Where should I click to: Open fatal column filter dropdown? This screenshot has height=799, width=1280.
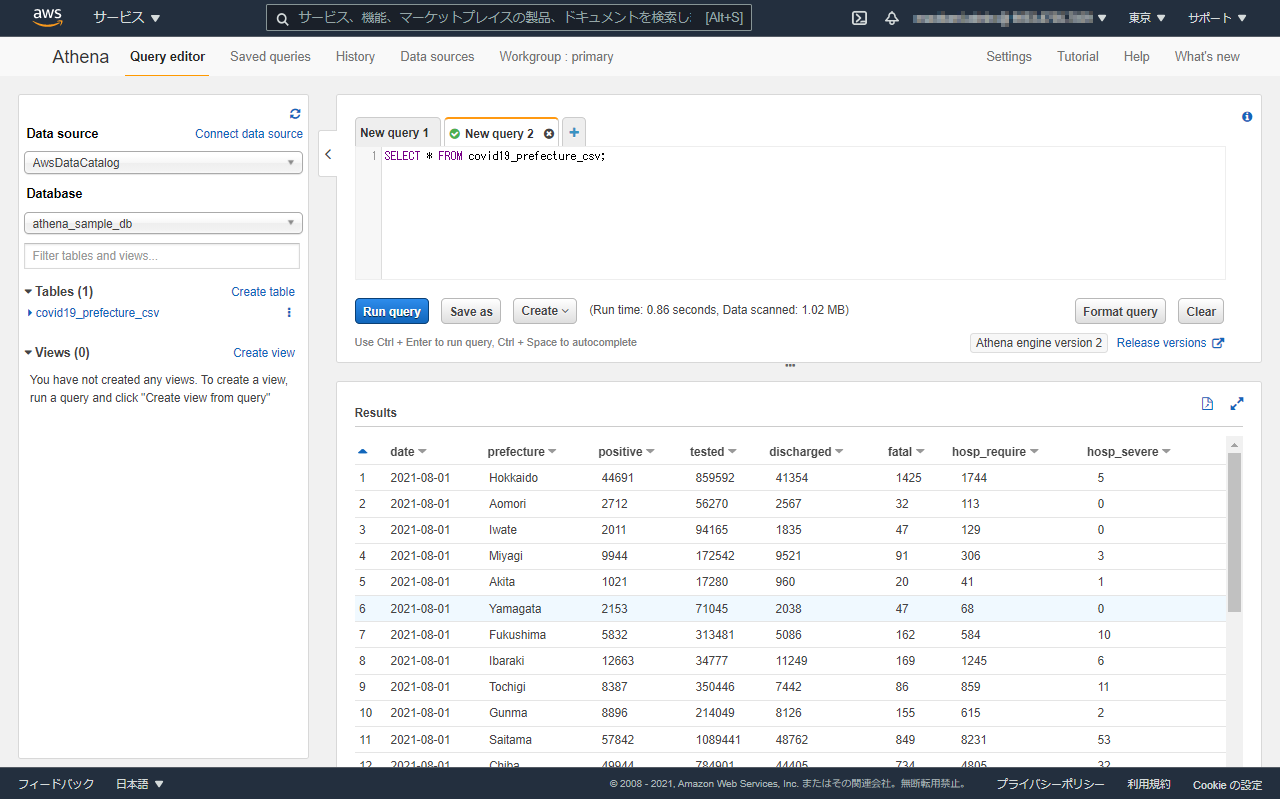point(920,452)
